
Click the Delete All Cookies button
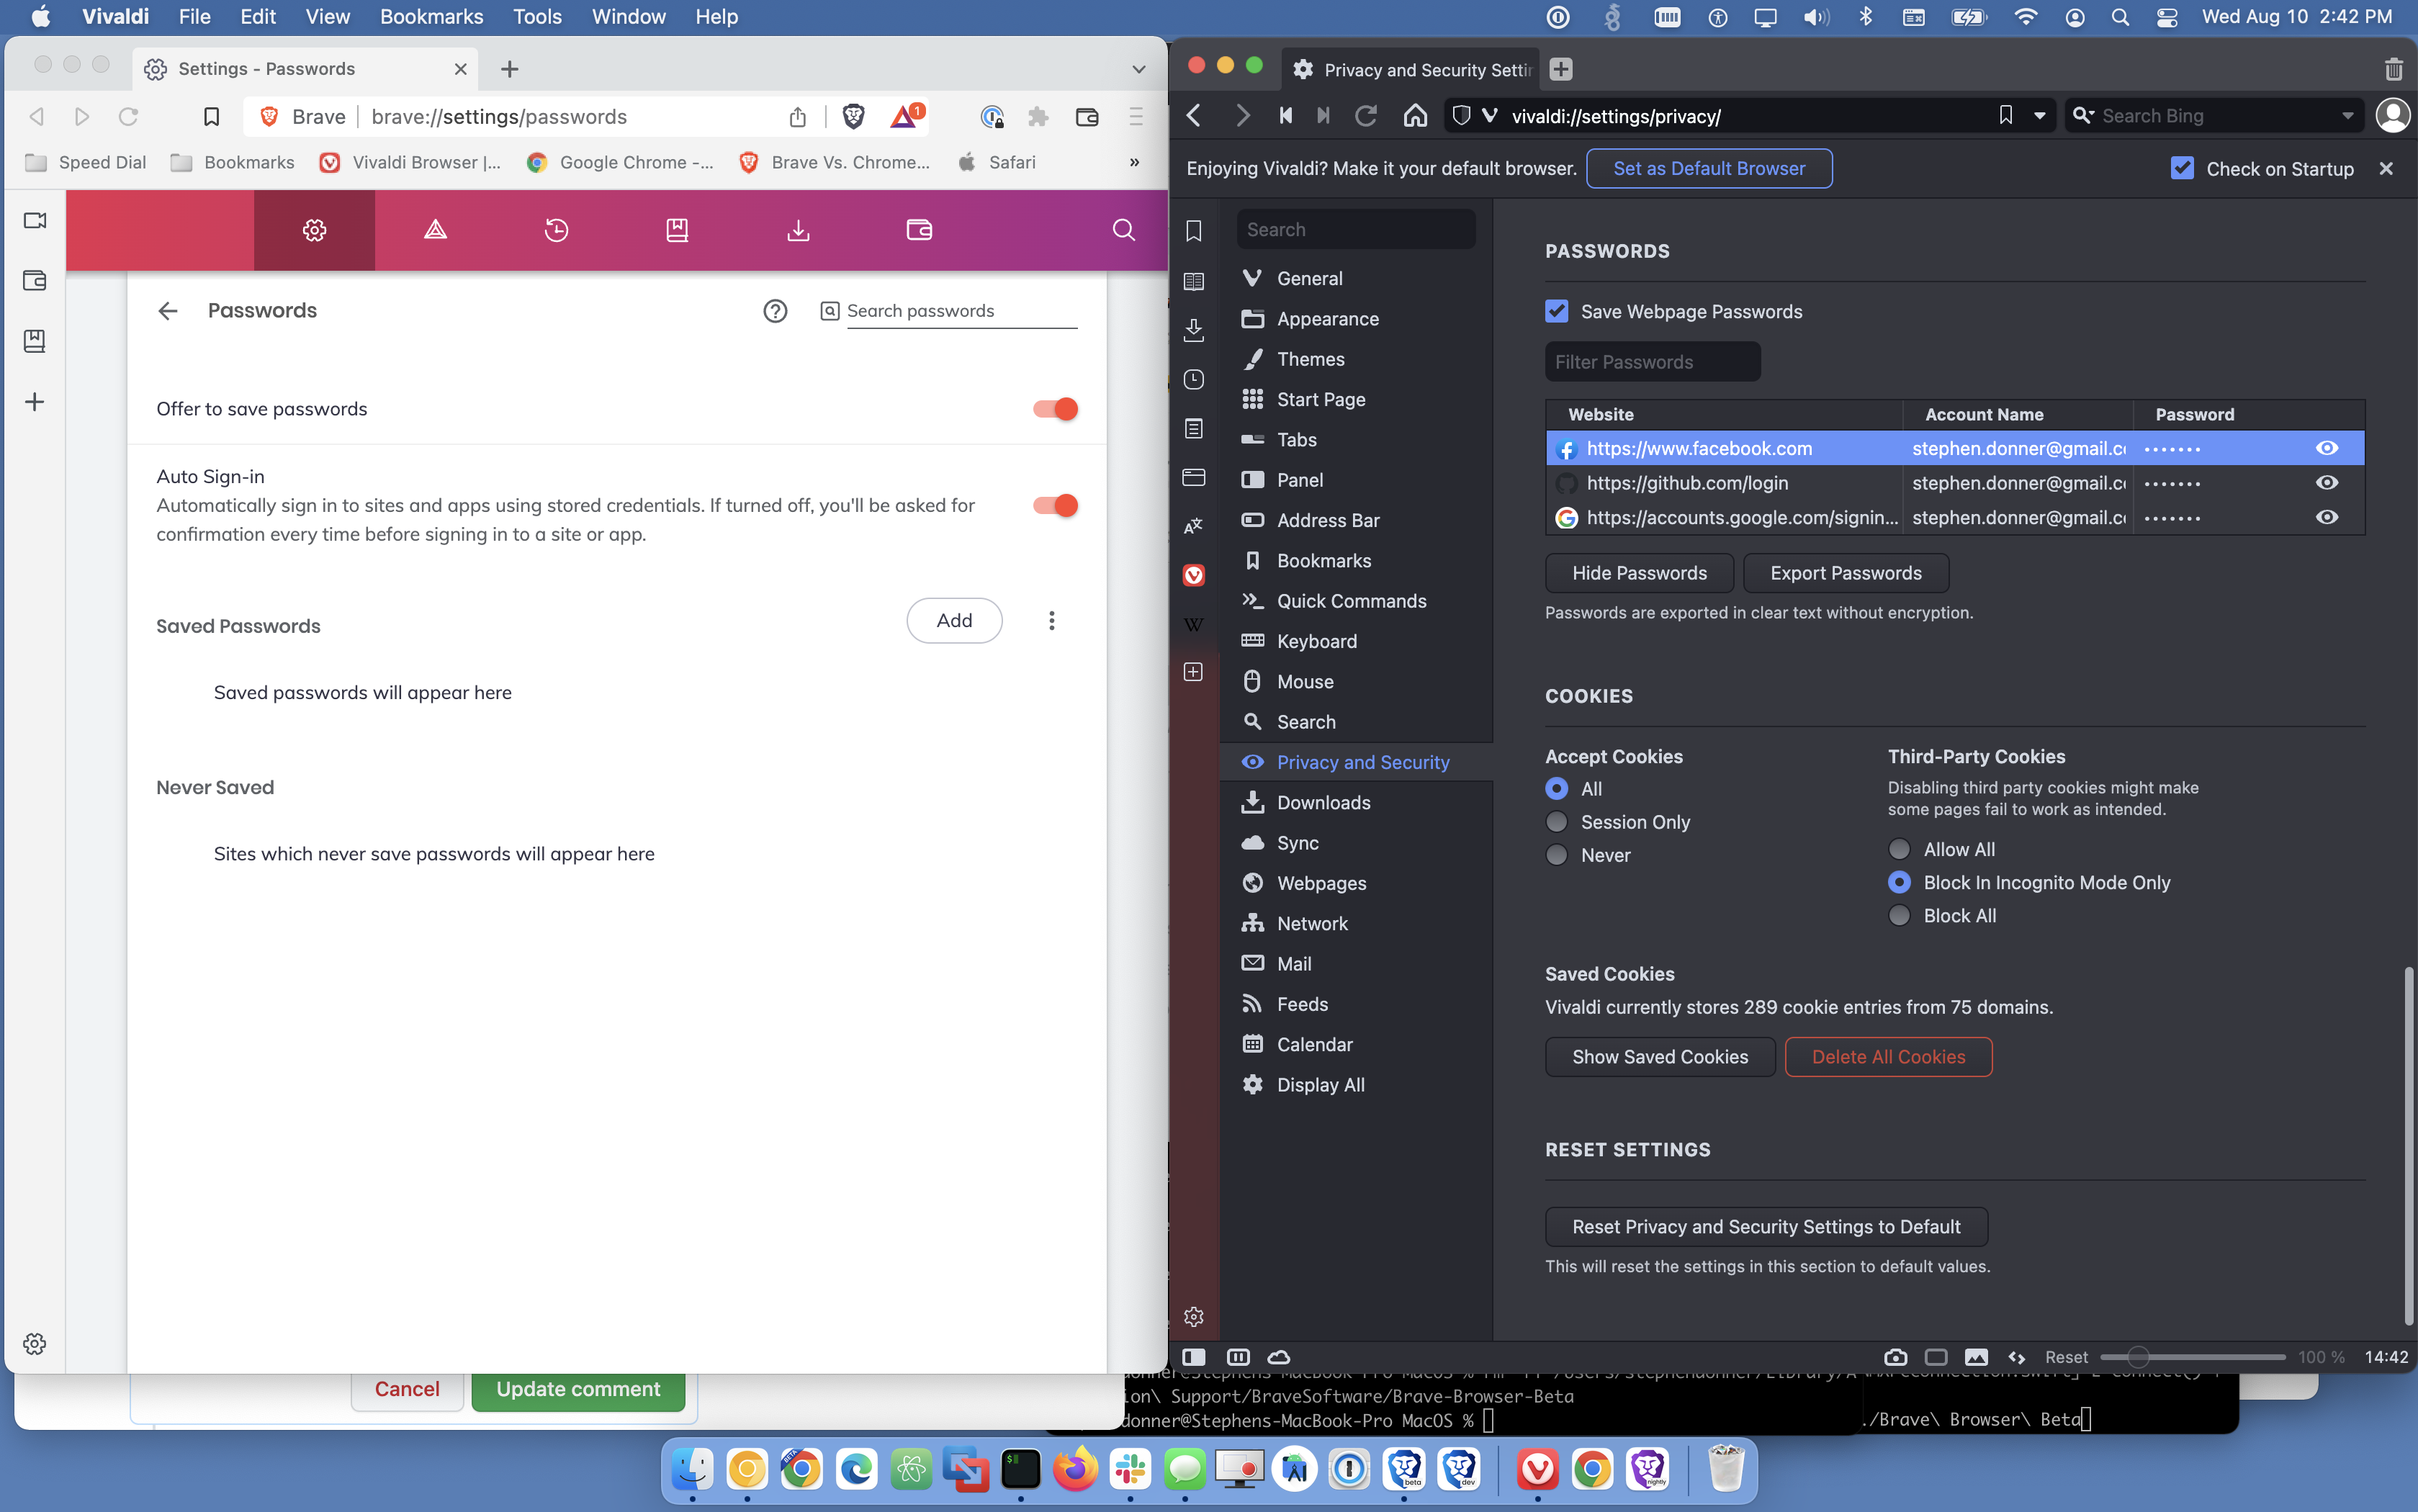[x=1889, y=1056]
